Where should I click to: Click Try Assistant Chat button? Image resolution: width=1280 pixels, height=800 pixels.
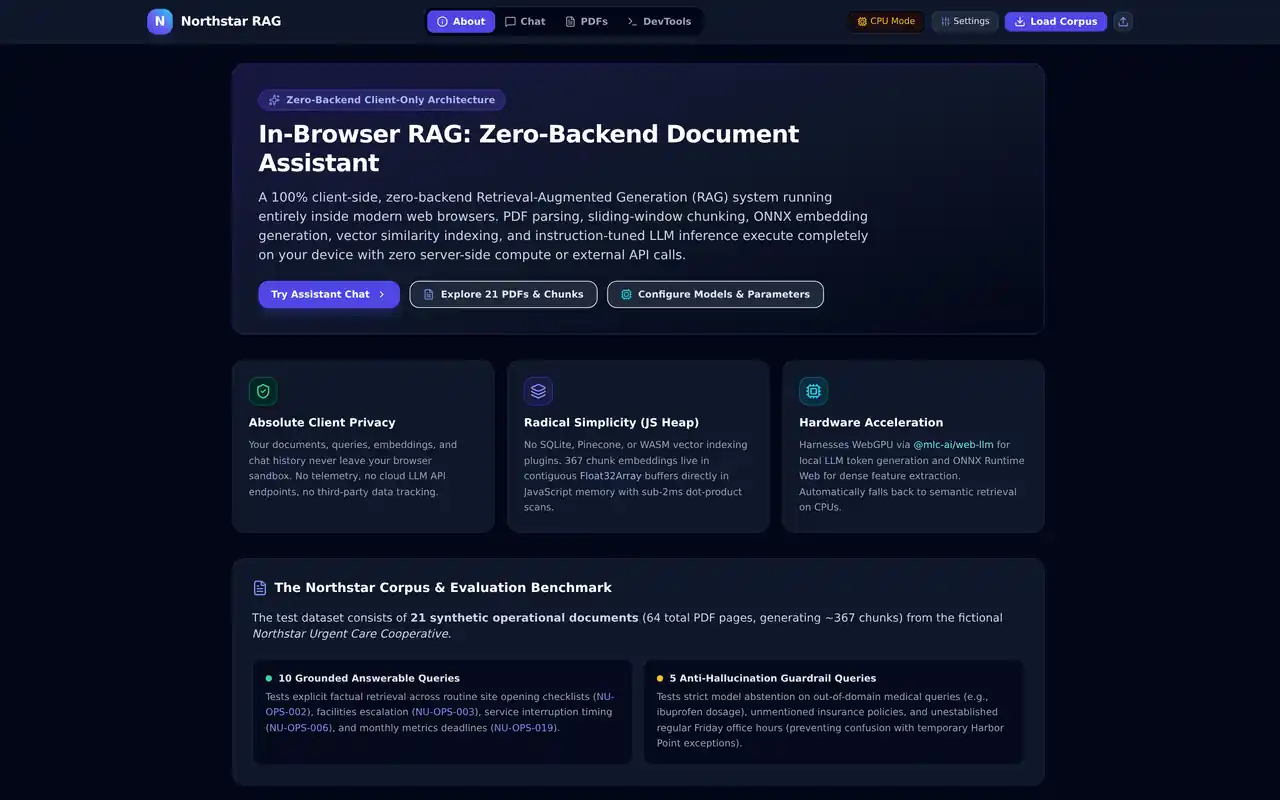coord(329,294)
